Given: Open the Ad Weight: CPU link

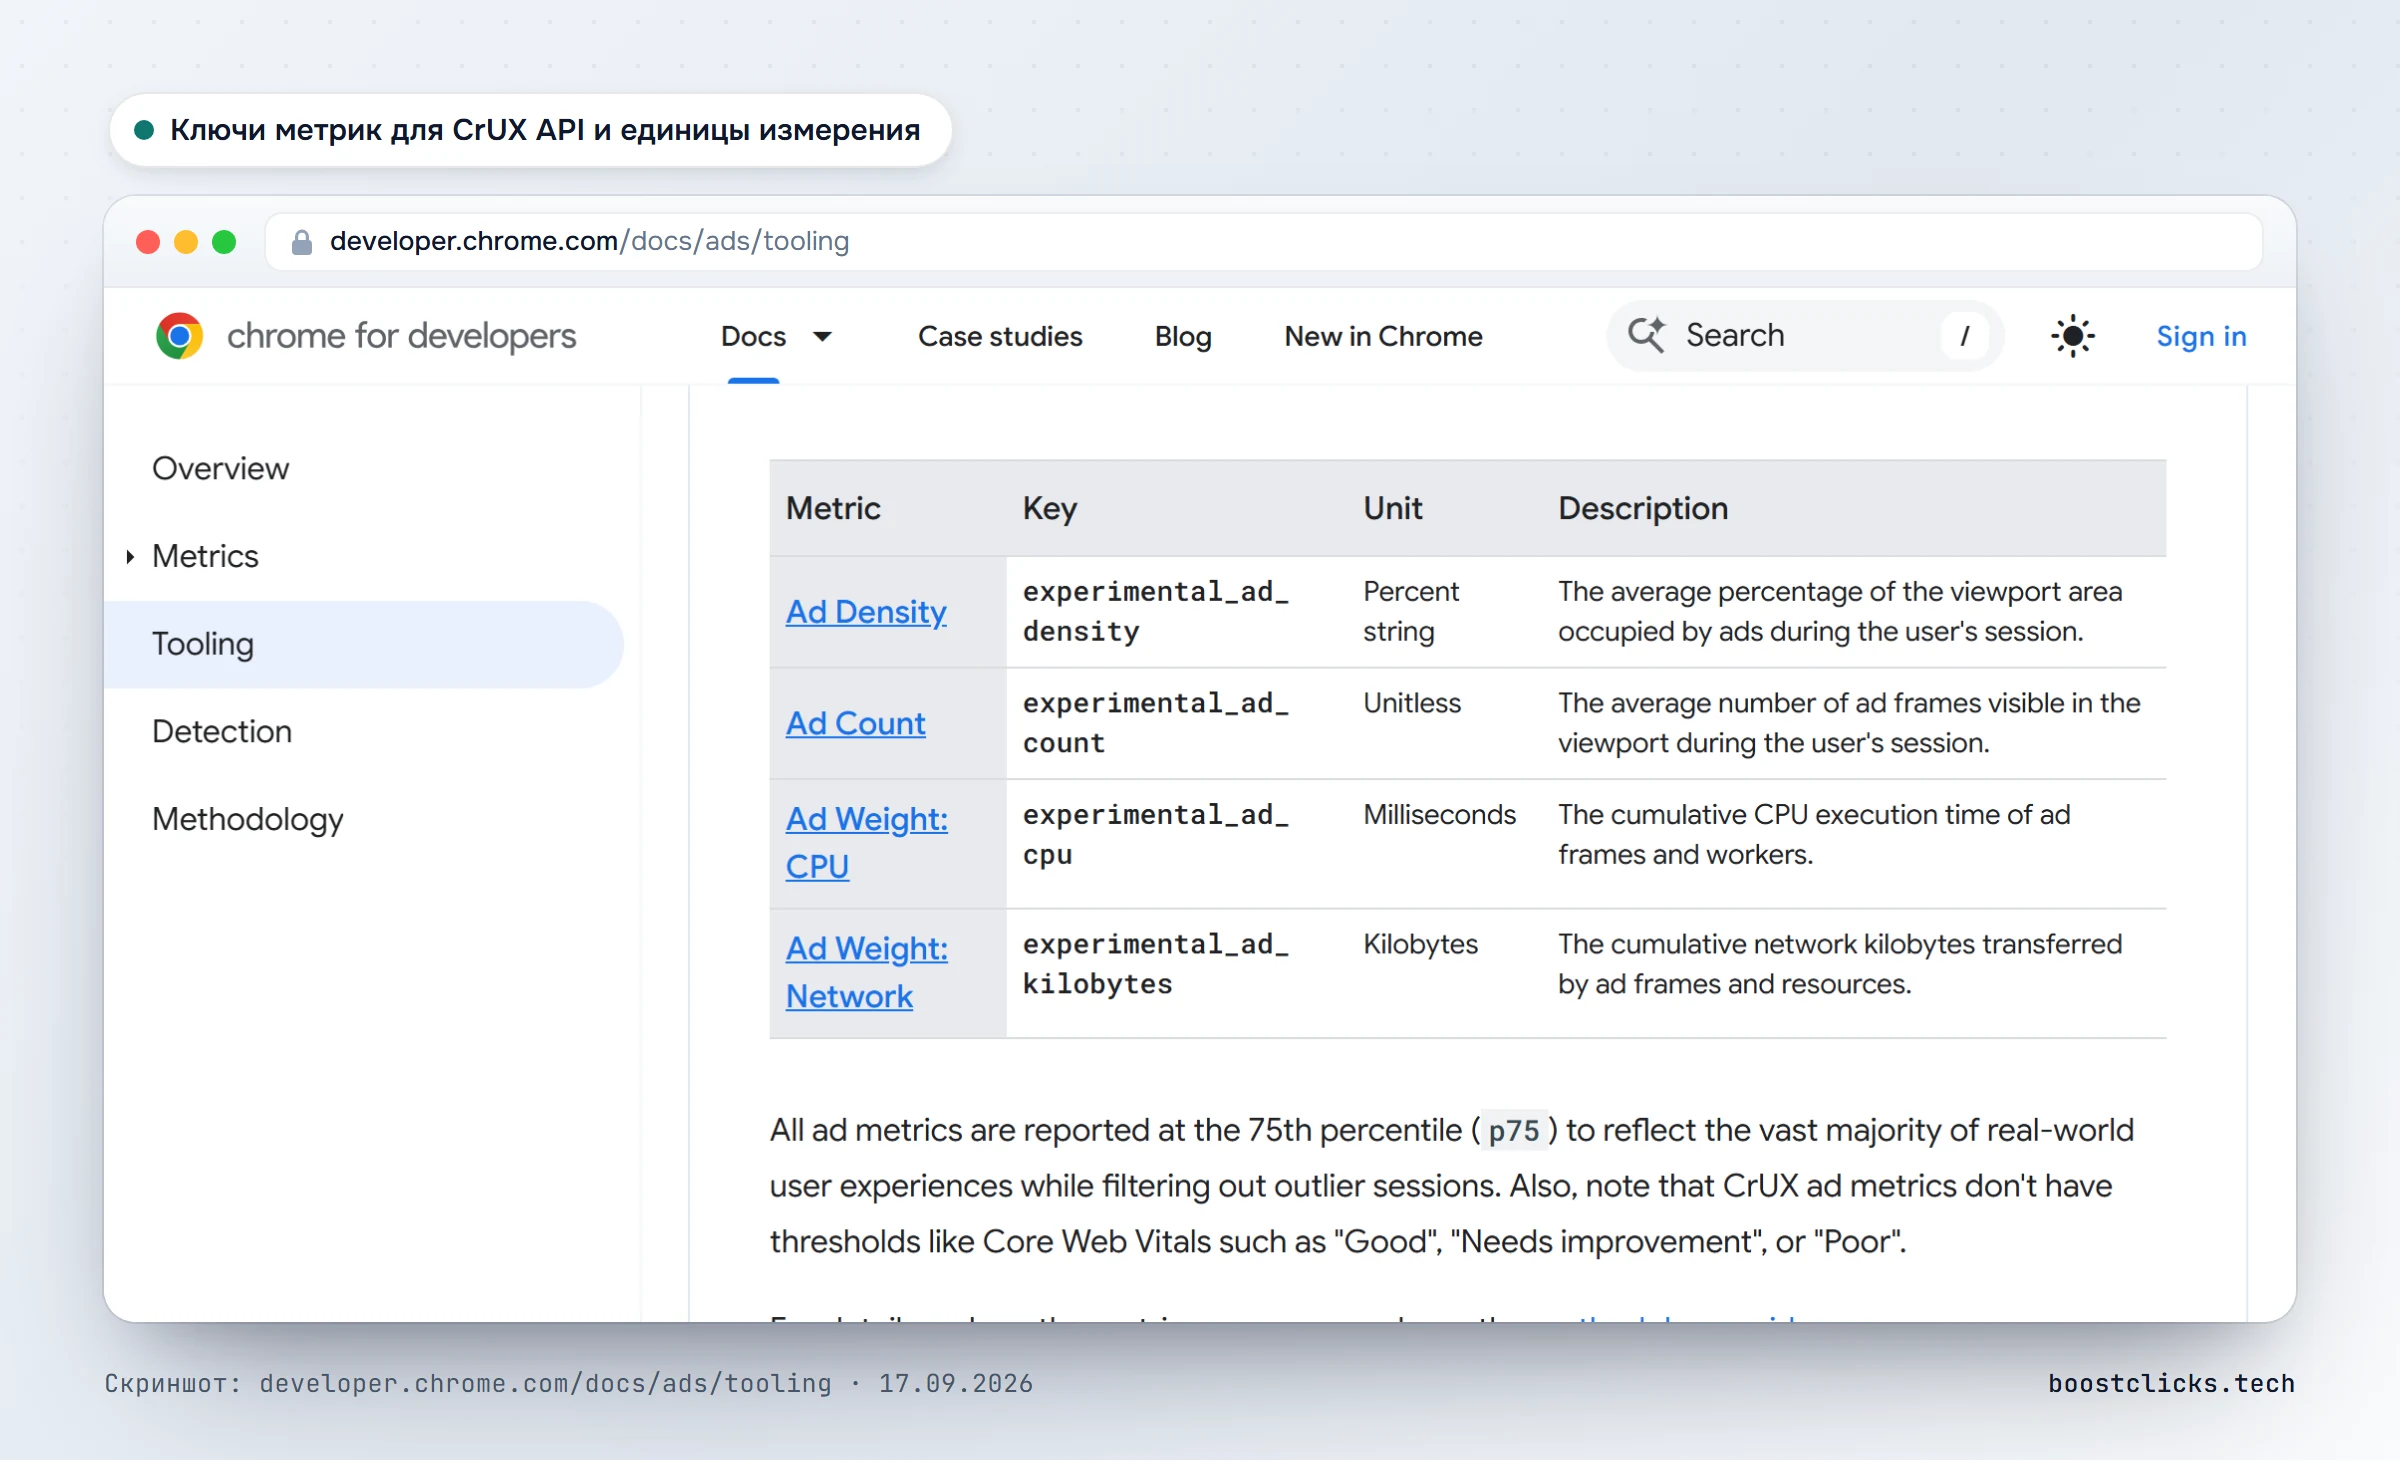Looking at the screenshot, I should pos(867,843).
